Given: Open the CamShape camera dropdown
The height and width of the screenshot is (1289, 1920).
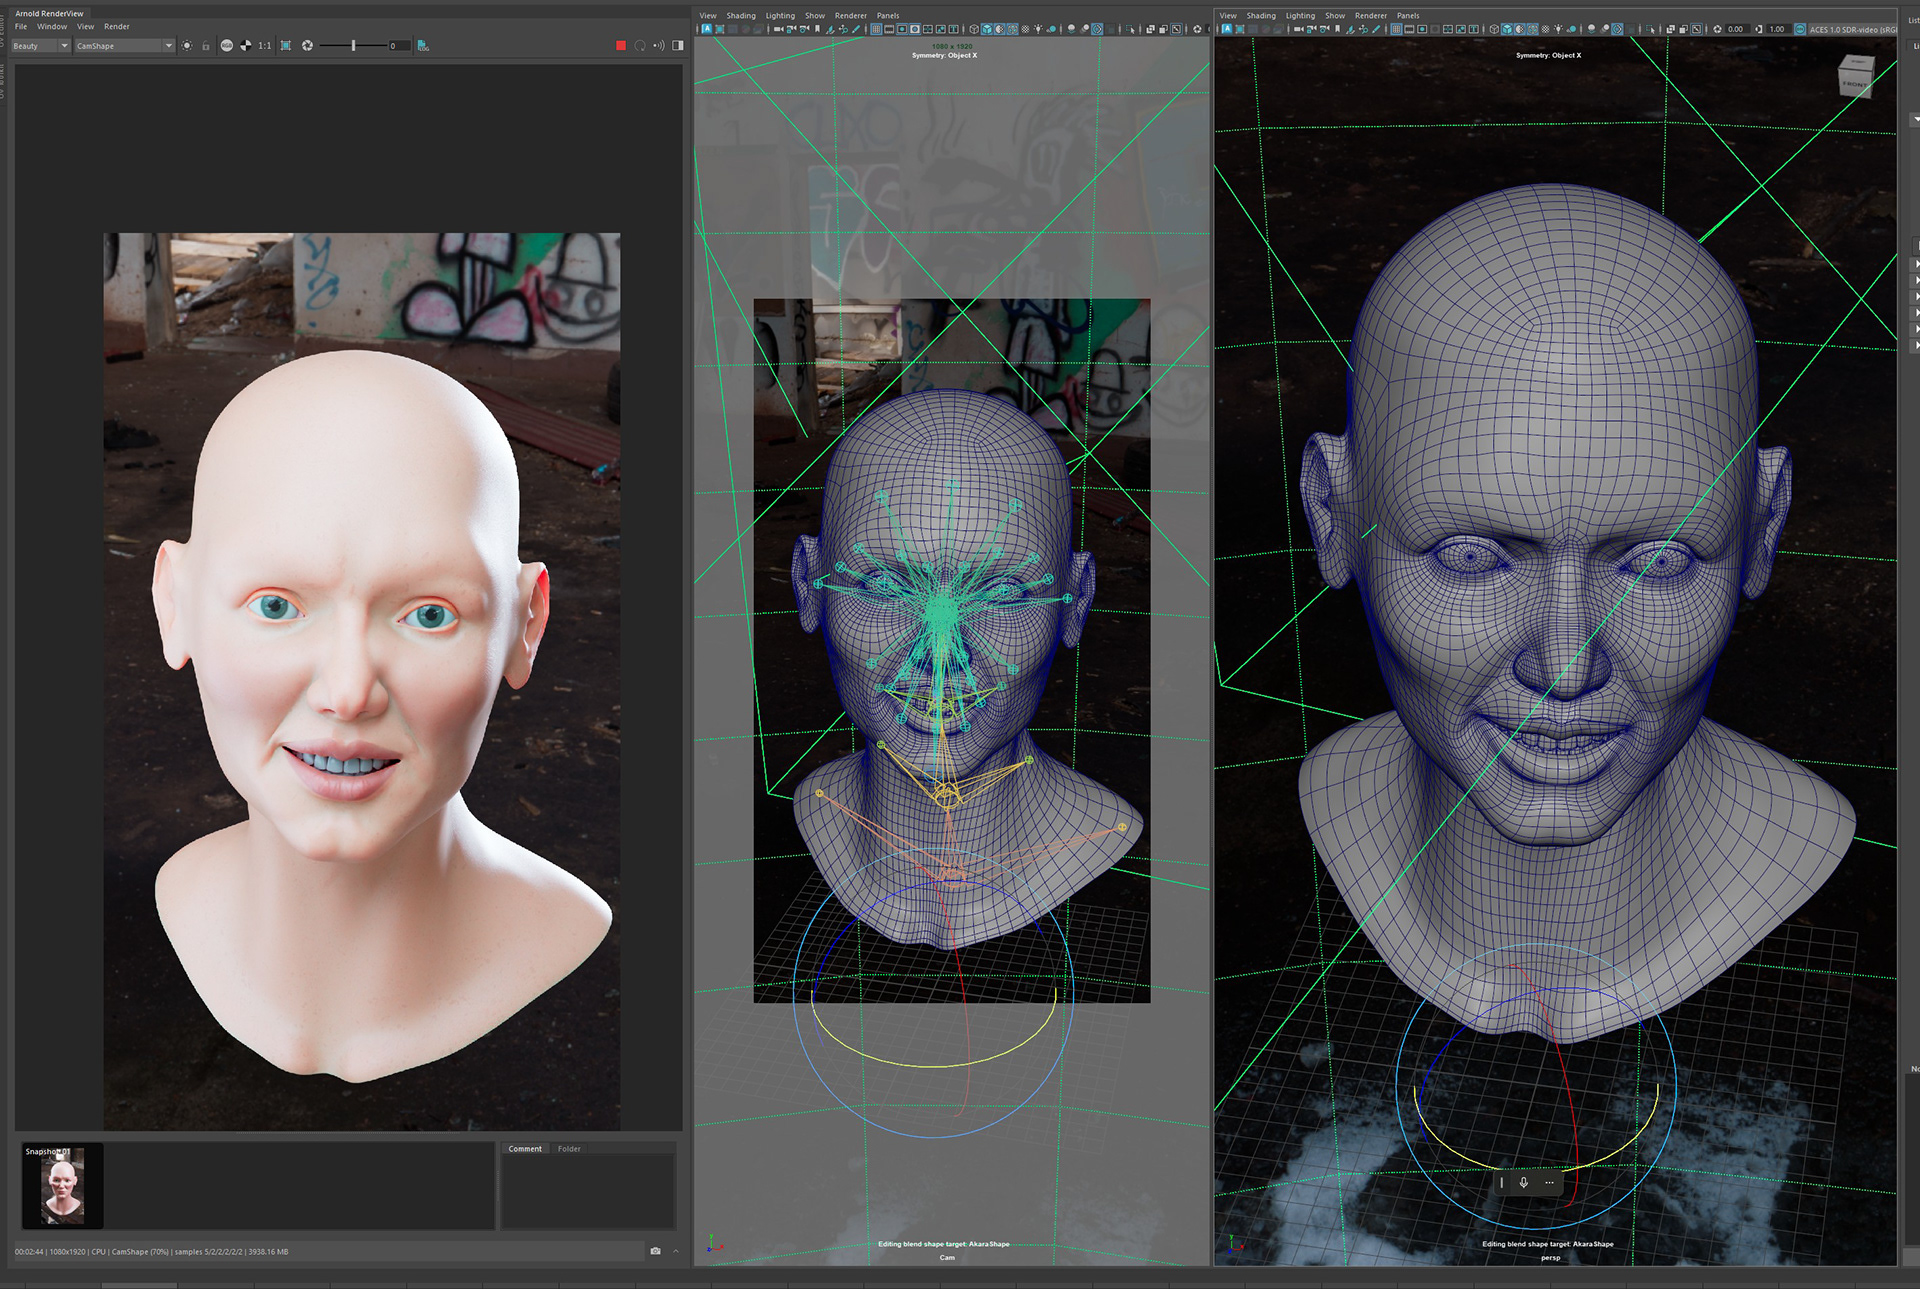Looking at the screenshot, I should point(124,46).
